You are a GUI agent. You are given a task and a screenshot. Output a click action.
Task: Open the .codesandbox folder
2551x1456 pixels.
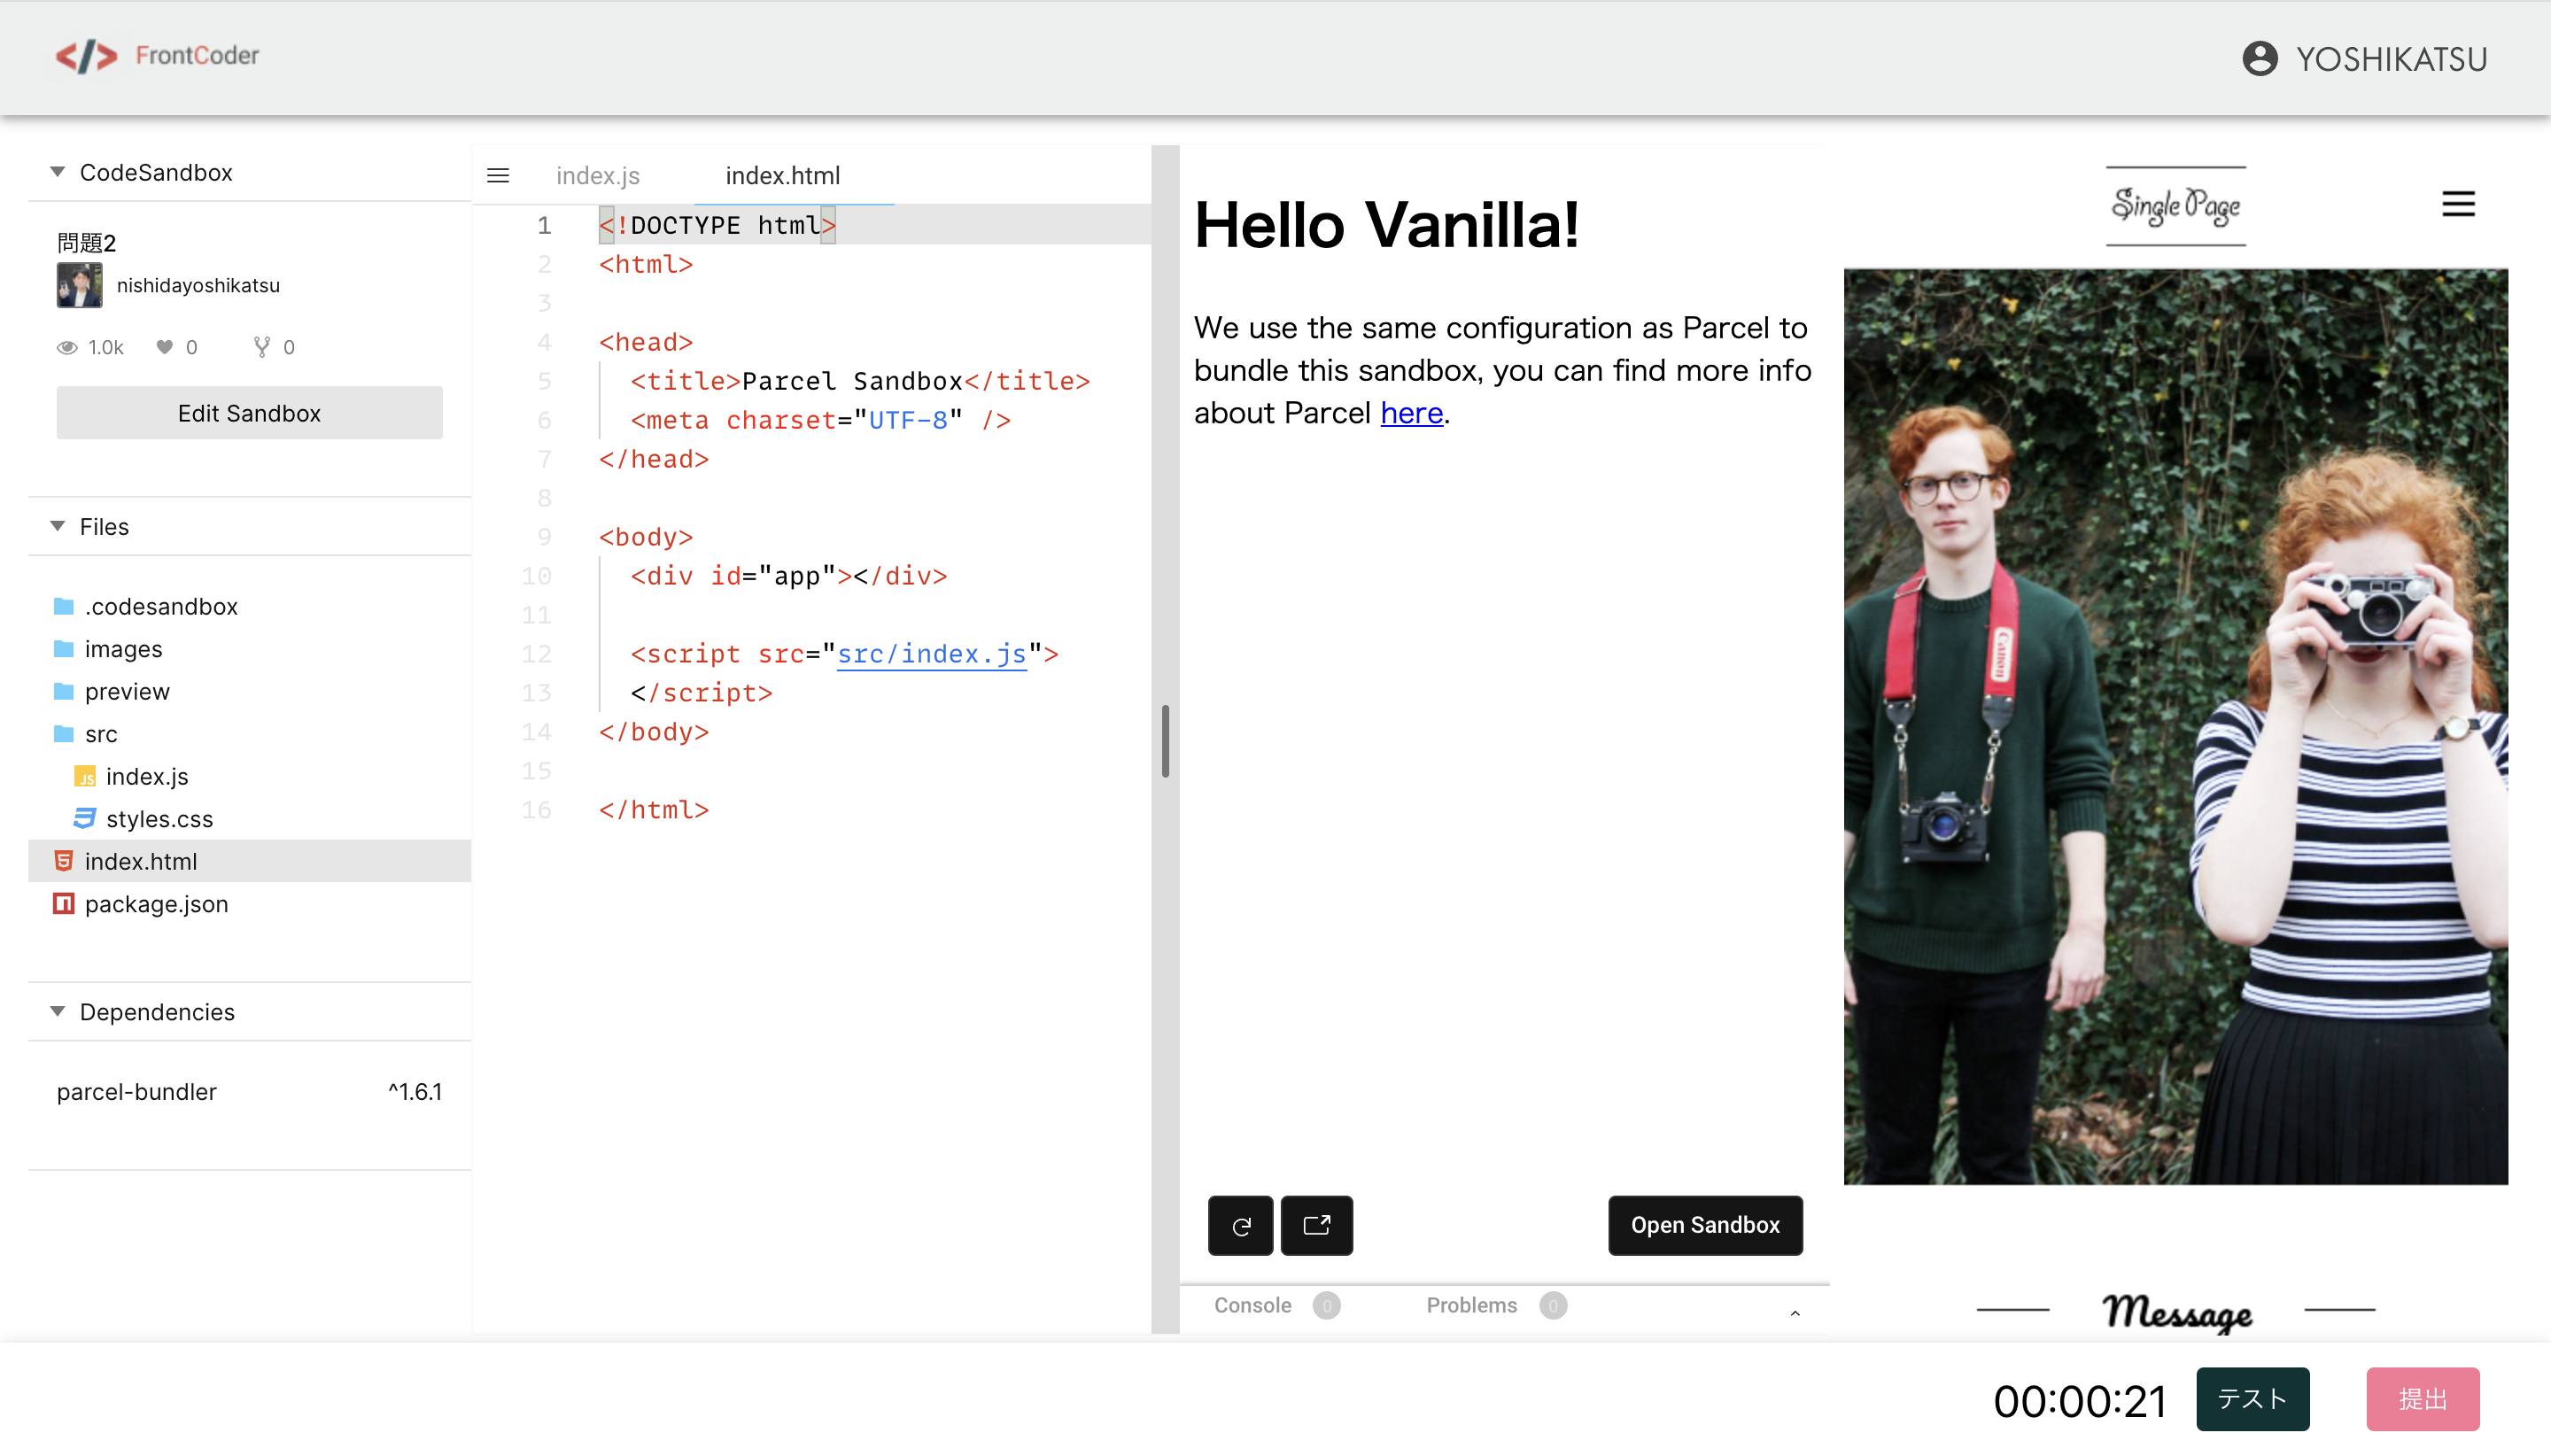click(249, 606)
